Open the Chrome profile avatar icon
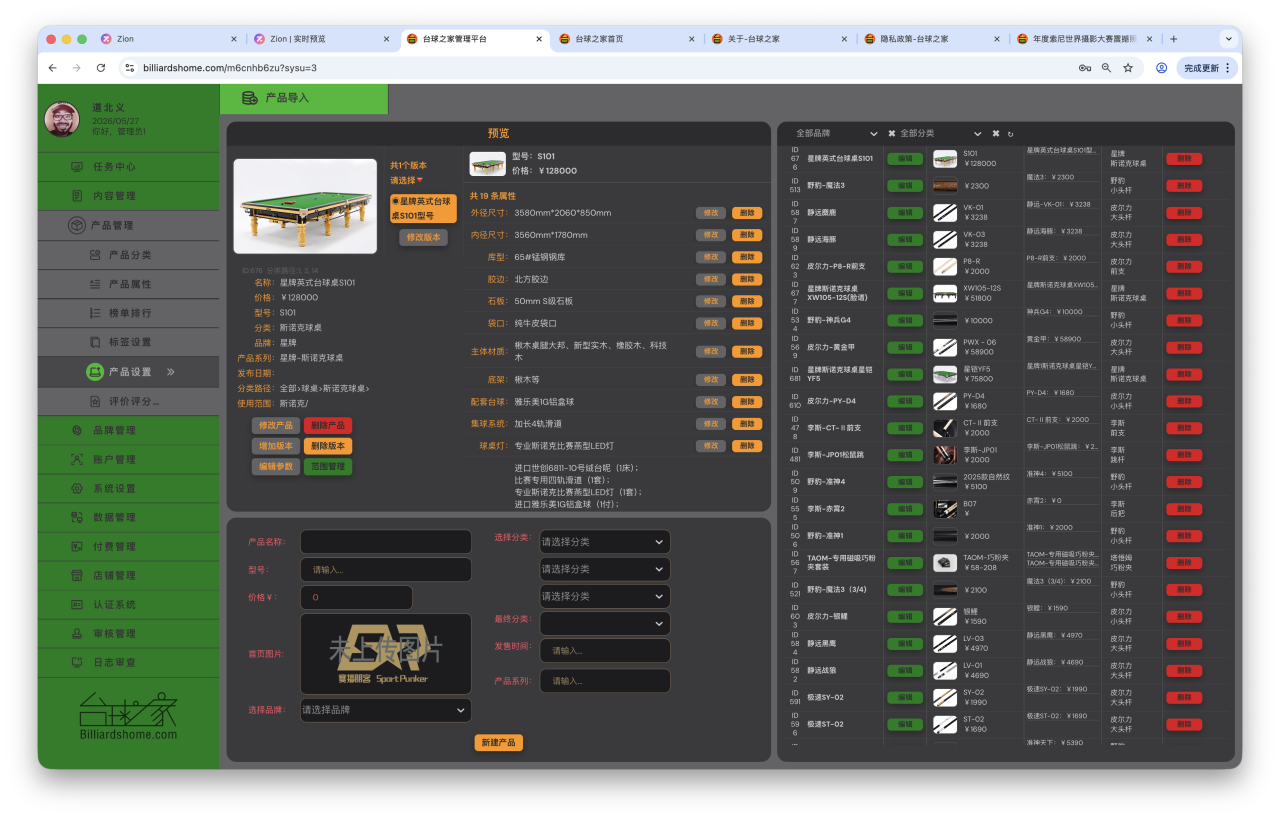This screenshot has width=1280, height=819. pyautogui.click(x=1161, y=68)
